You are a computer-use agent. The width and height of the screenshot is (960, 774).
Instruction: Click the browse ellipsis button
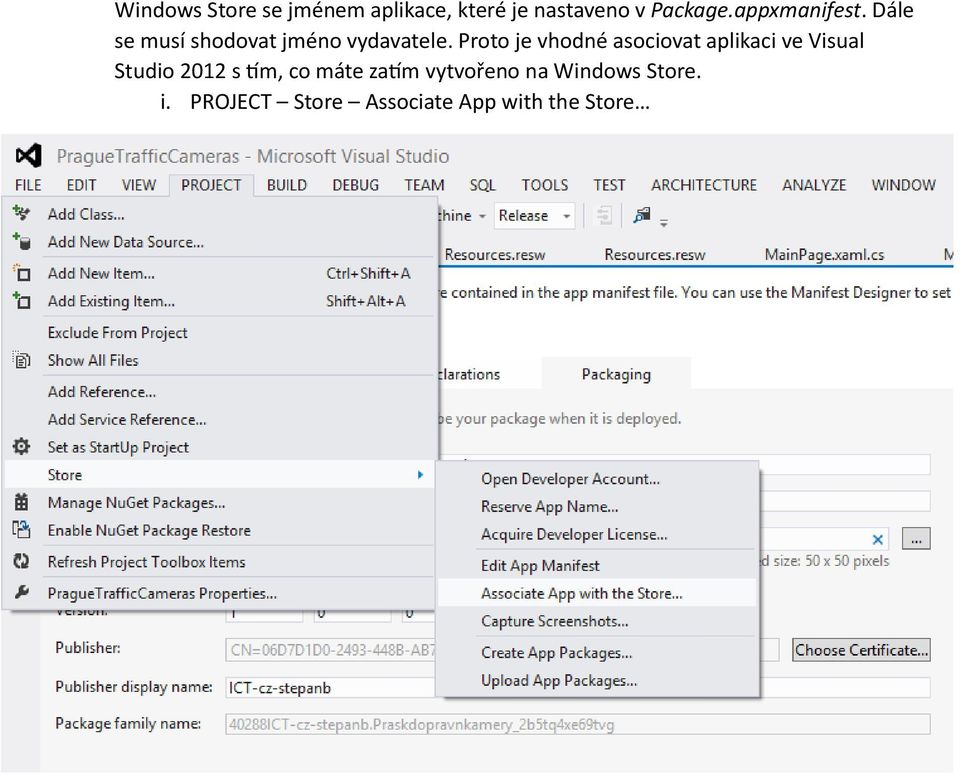coord(916,539)
